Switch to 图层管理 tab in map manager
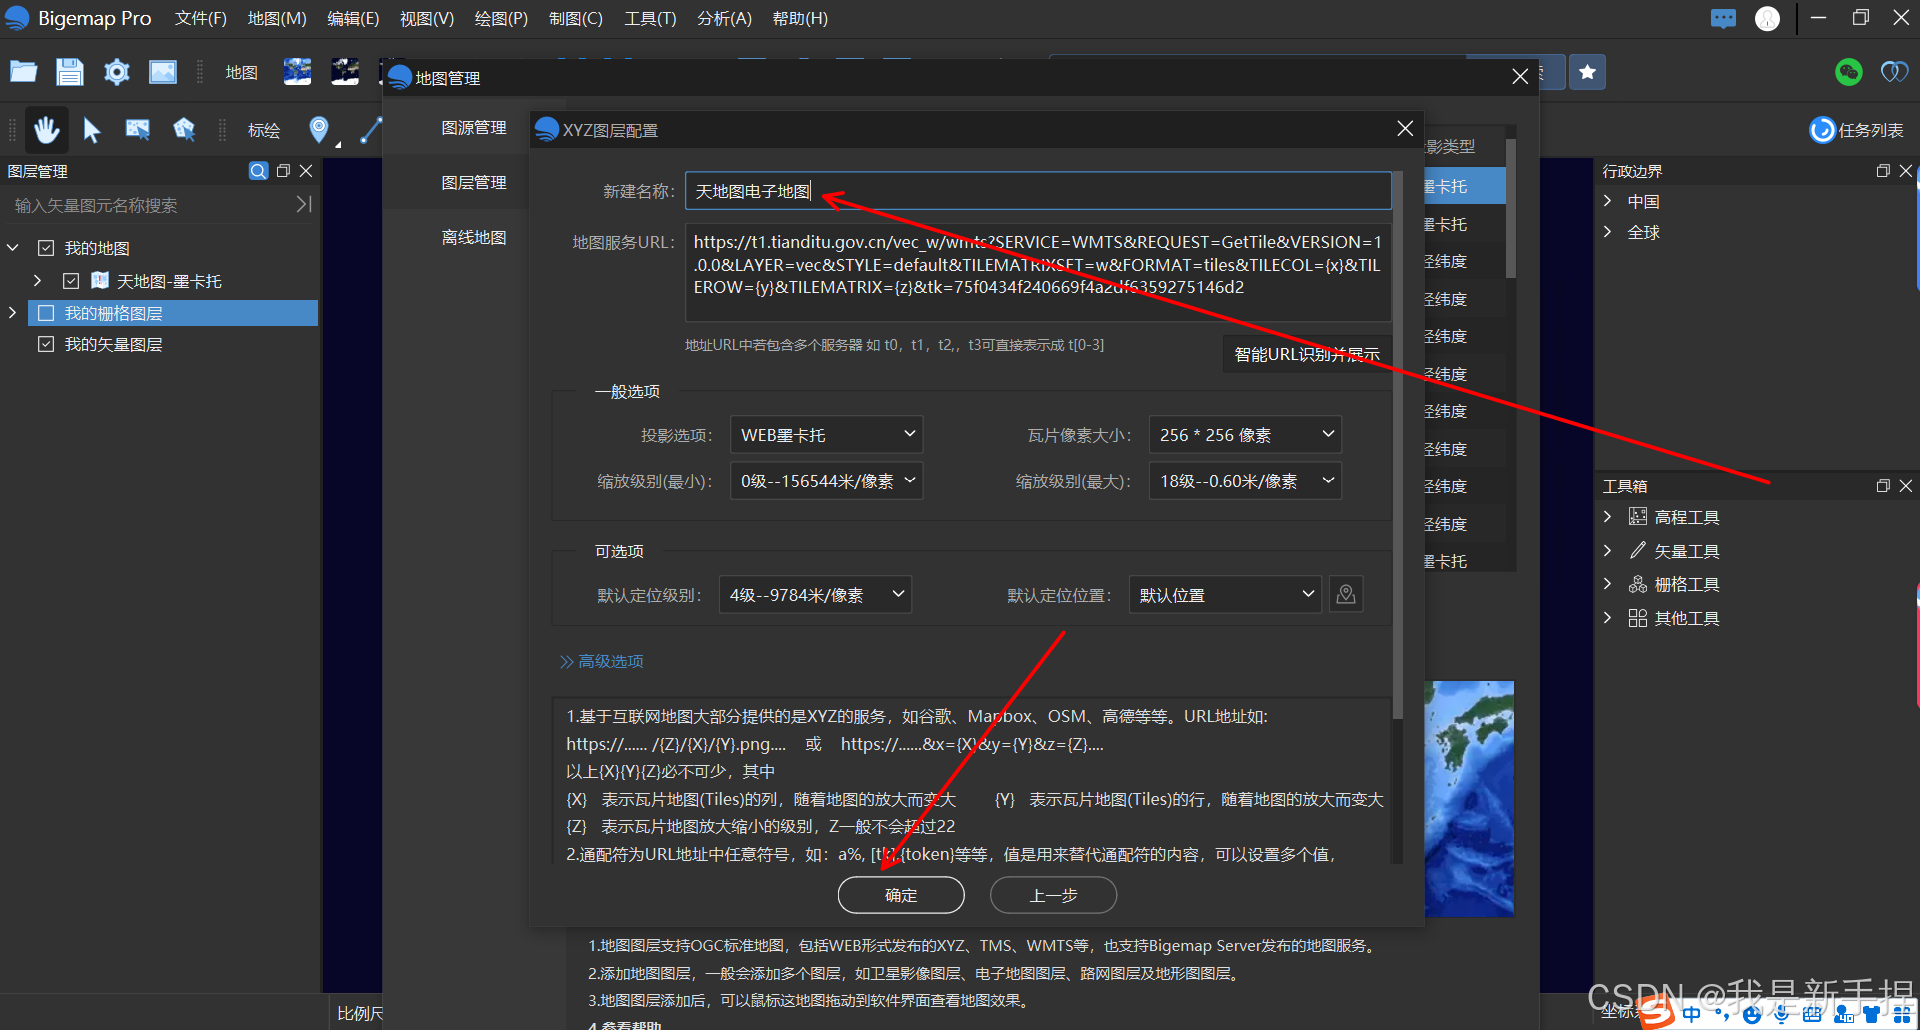 click(474, 183)
